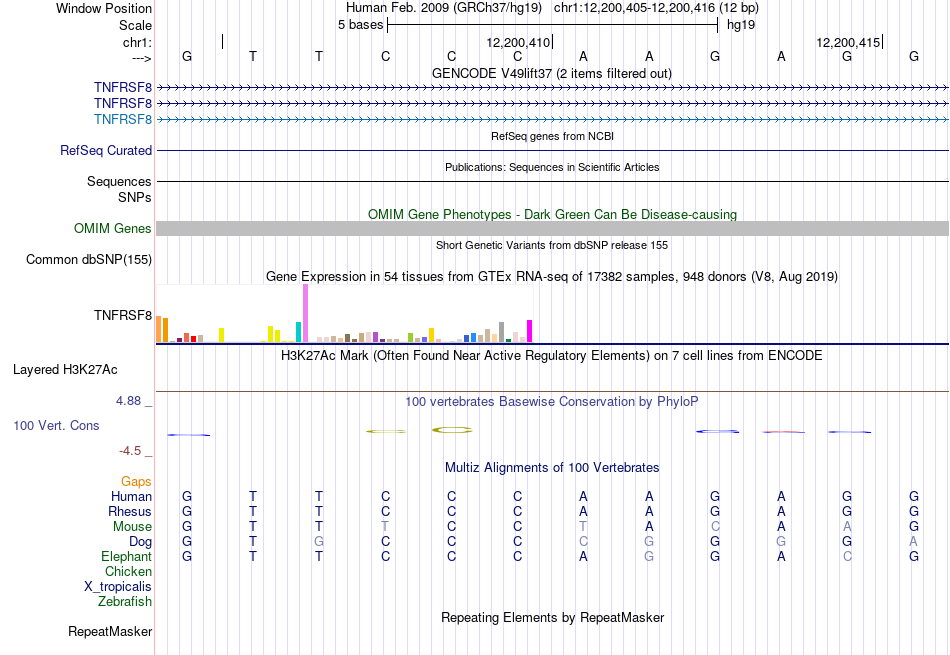This screenshot has height=655, width=950.
Task: Click 'OMIM Gene Phenotypes' green track title
Action: [552, 214]
